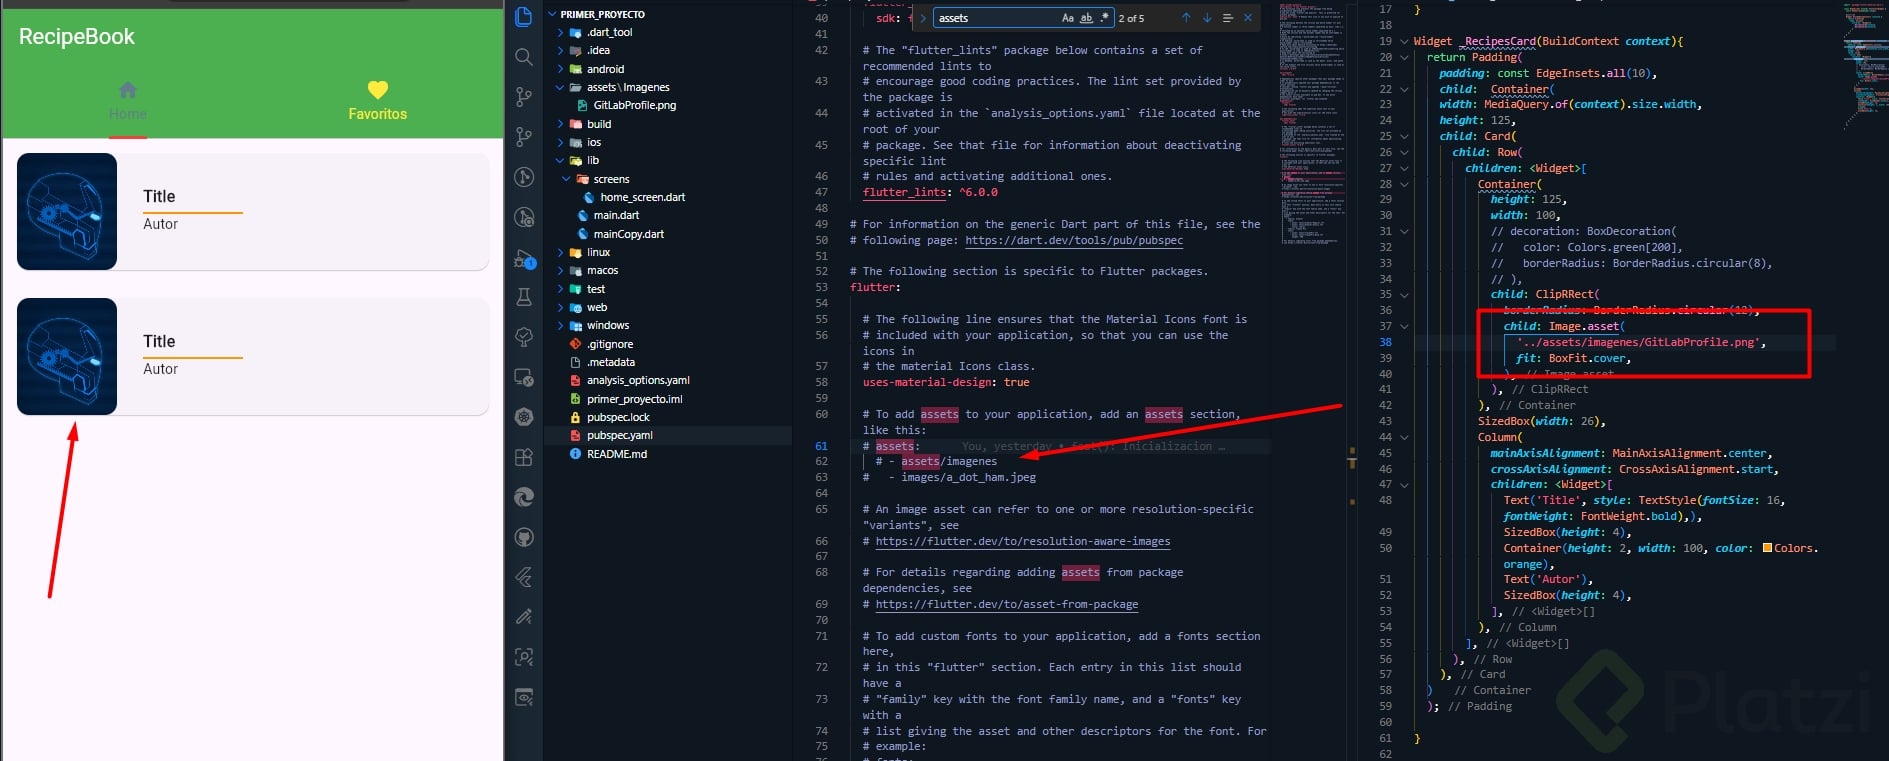Click the .gitignore git icon

tap(575, 344)
